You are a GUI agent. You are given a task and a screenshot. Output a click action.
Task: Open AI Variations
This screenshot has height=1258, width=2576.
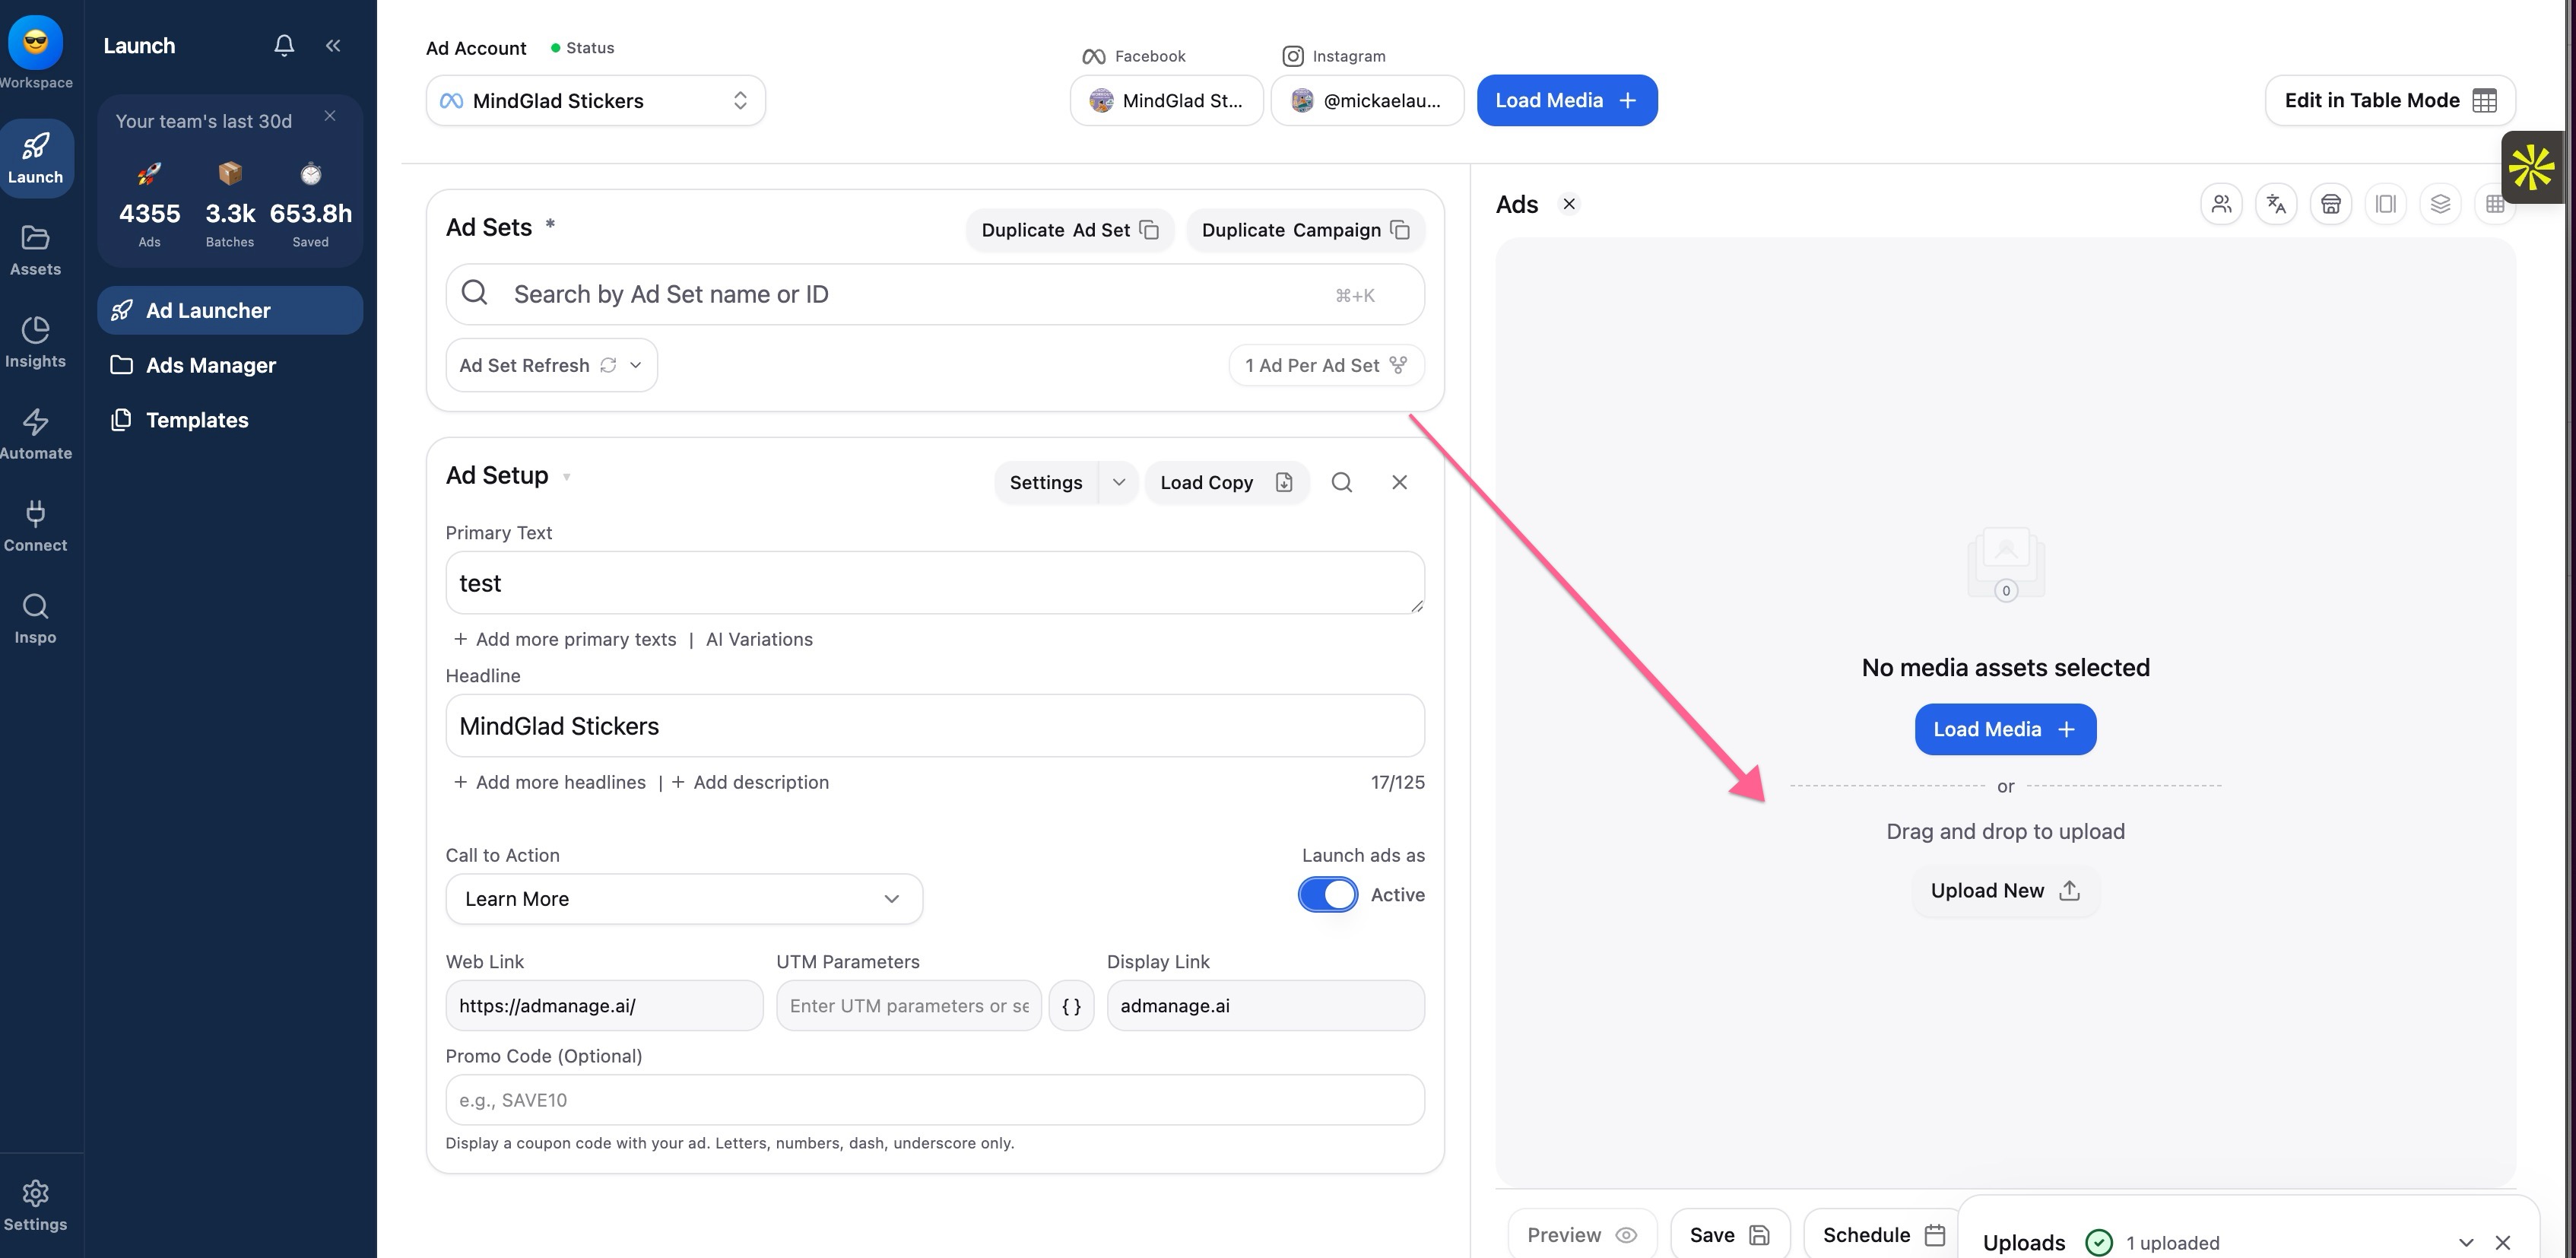click(759, 639)
